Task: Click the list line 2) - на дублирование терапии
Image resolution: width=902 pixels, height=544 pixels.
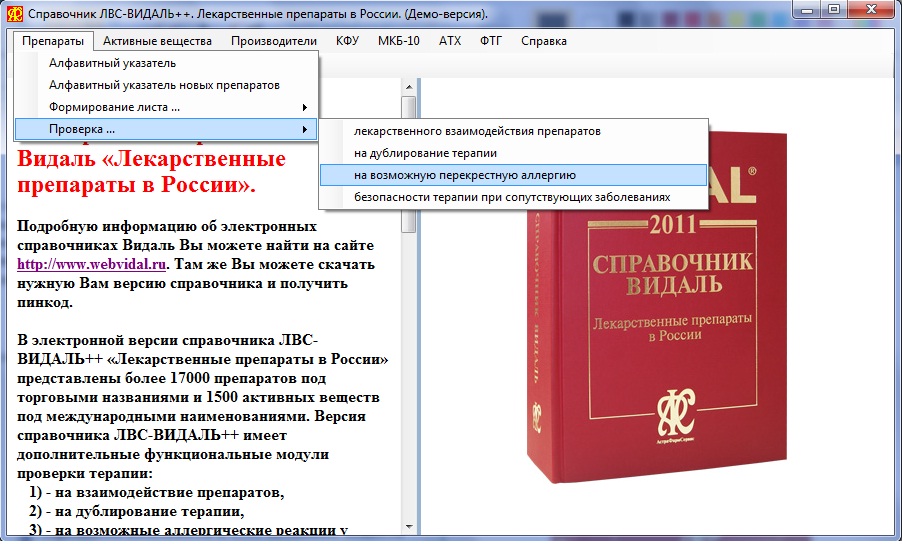Action: pos(137,511)
